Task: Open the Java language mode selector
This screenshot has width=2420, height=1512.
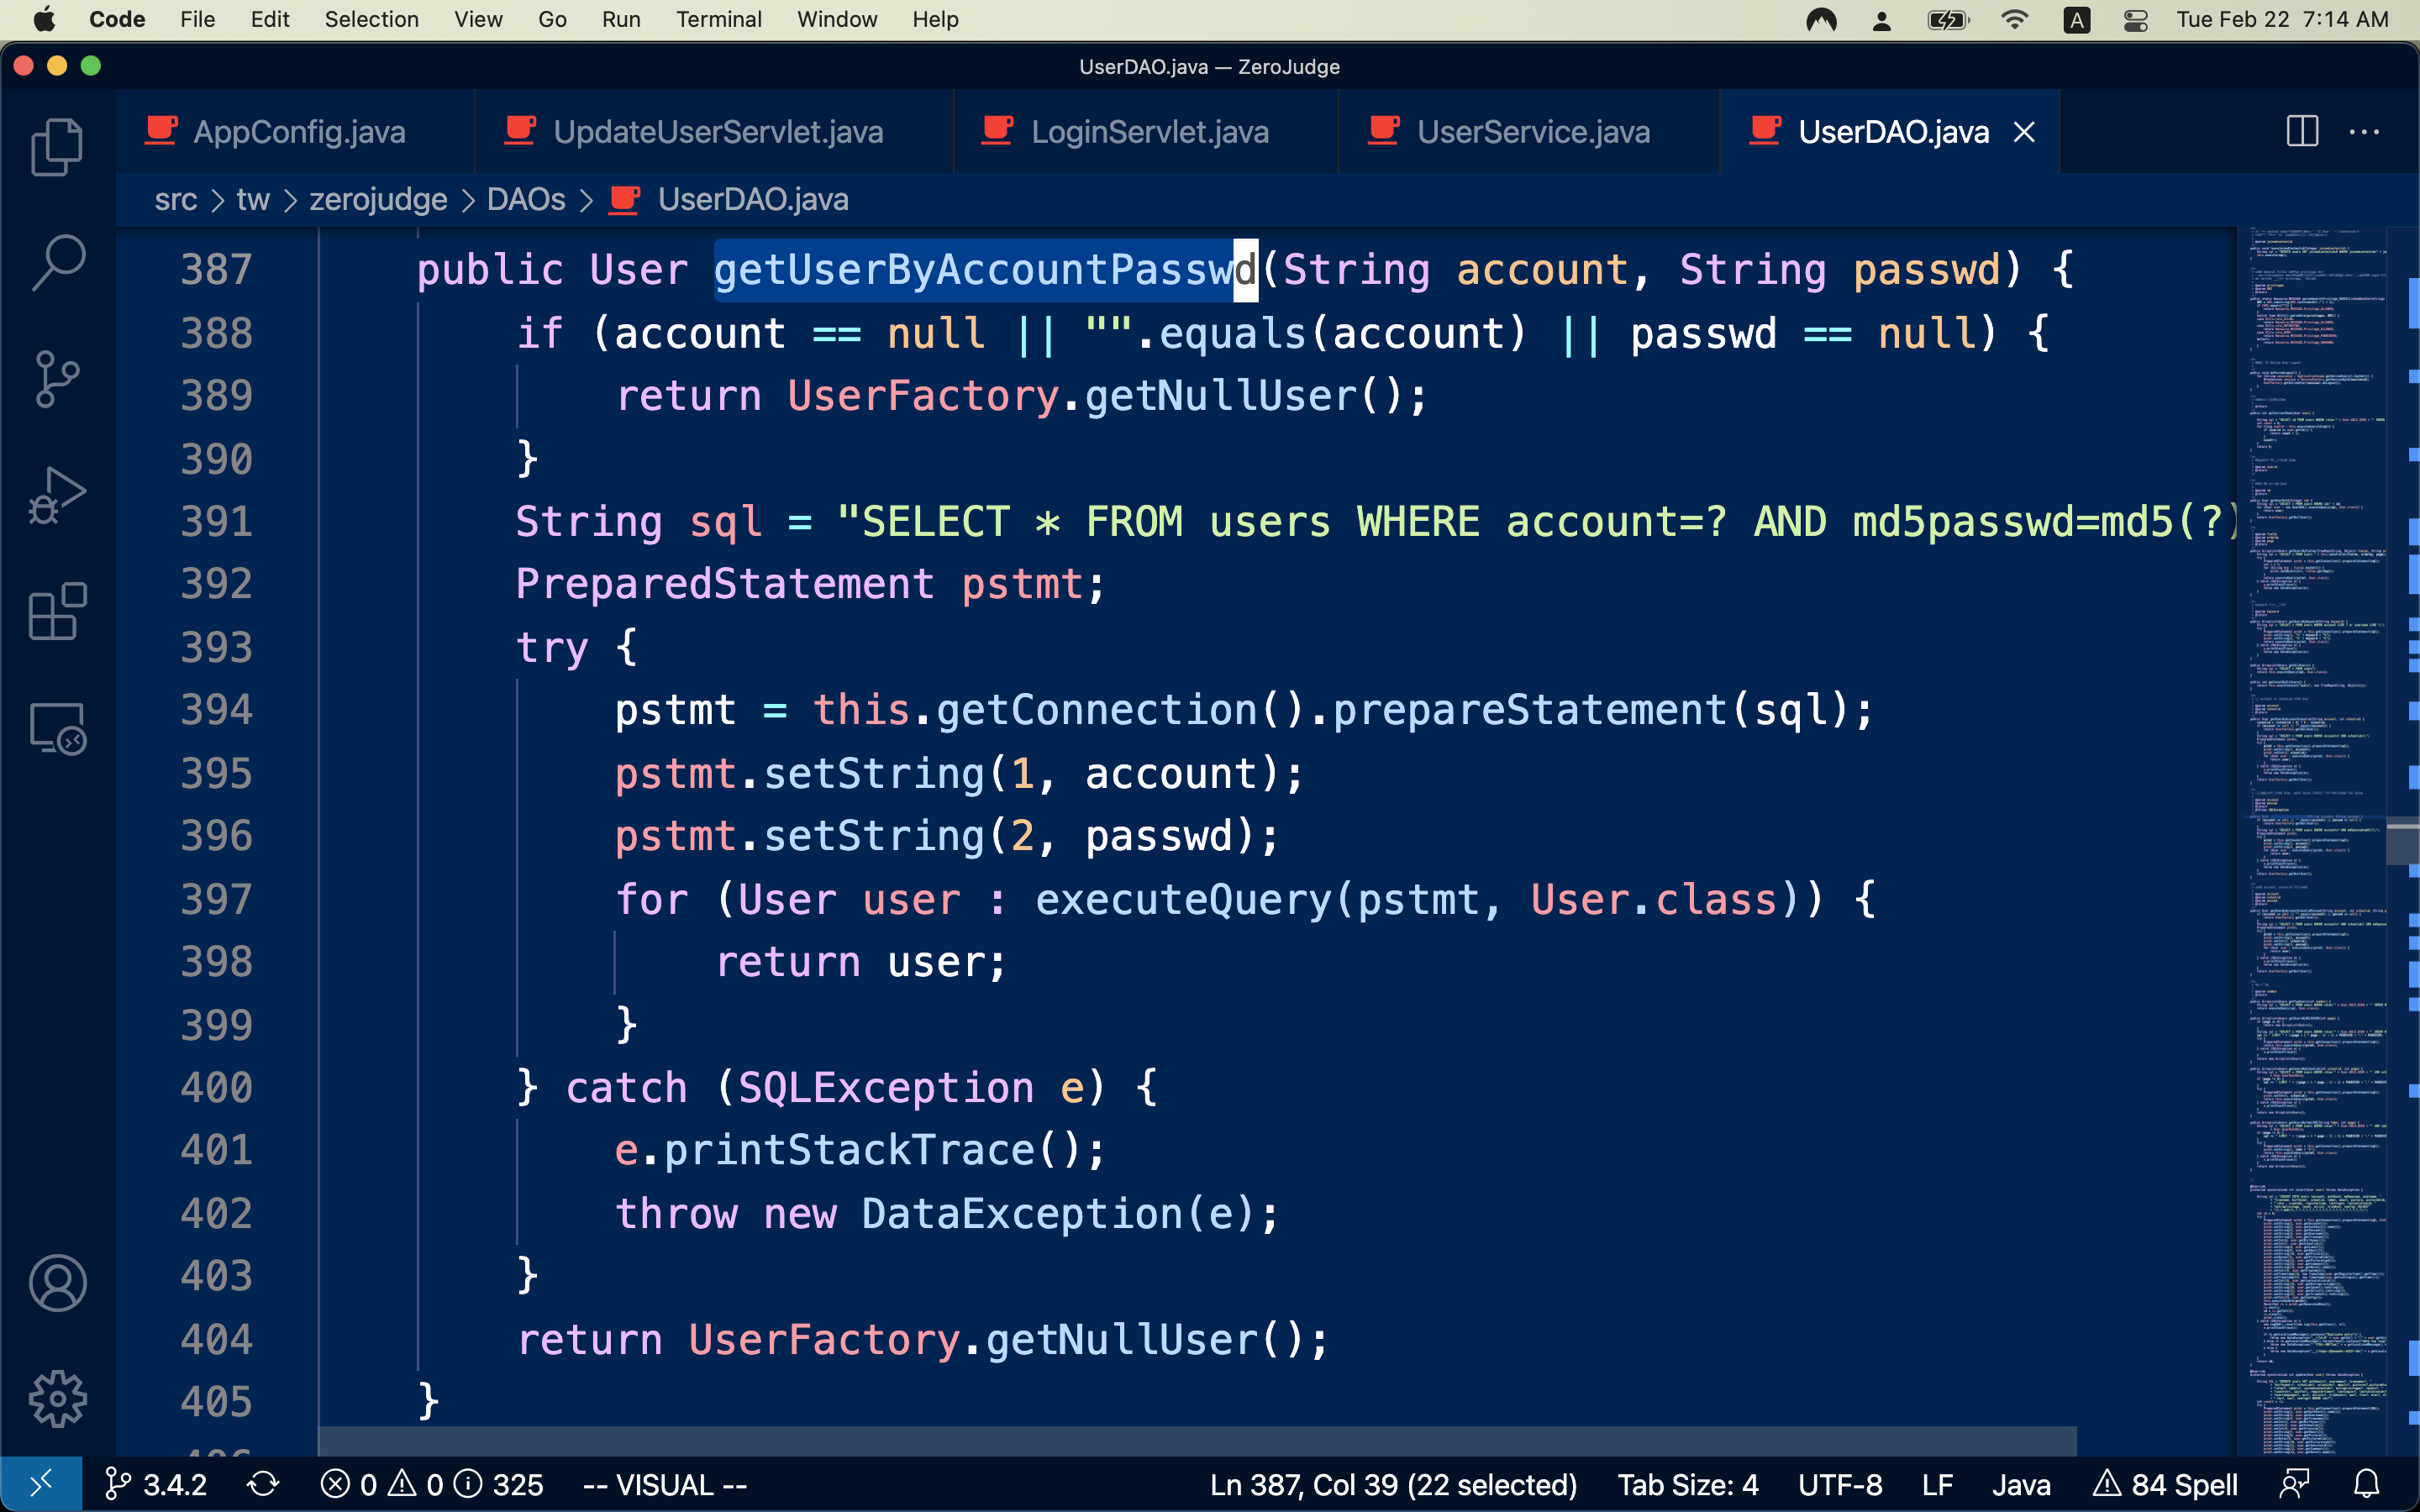Action: pyautogui.click(x=2021, y=1484)
